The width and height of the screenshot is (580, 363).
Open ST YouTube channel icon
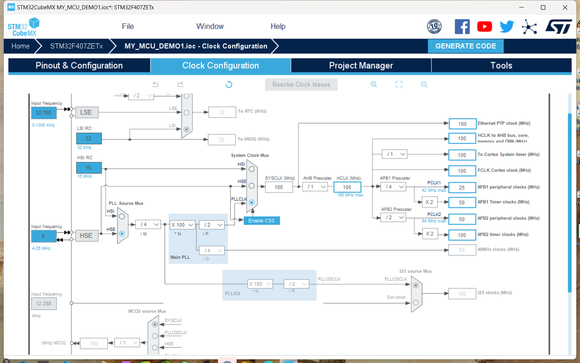(484, 27)
